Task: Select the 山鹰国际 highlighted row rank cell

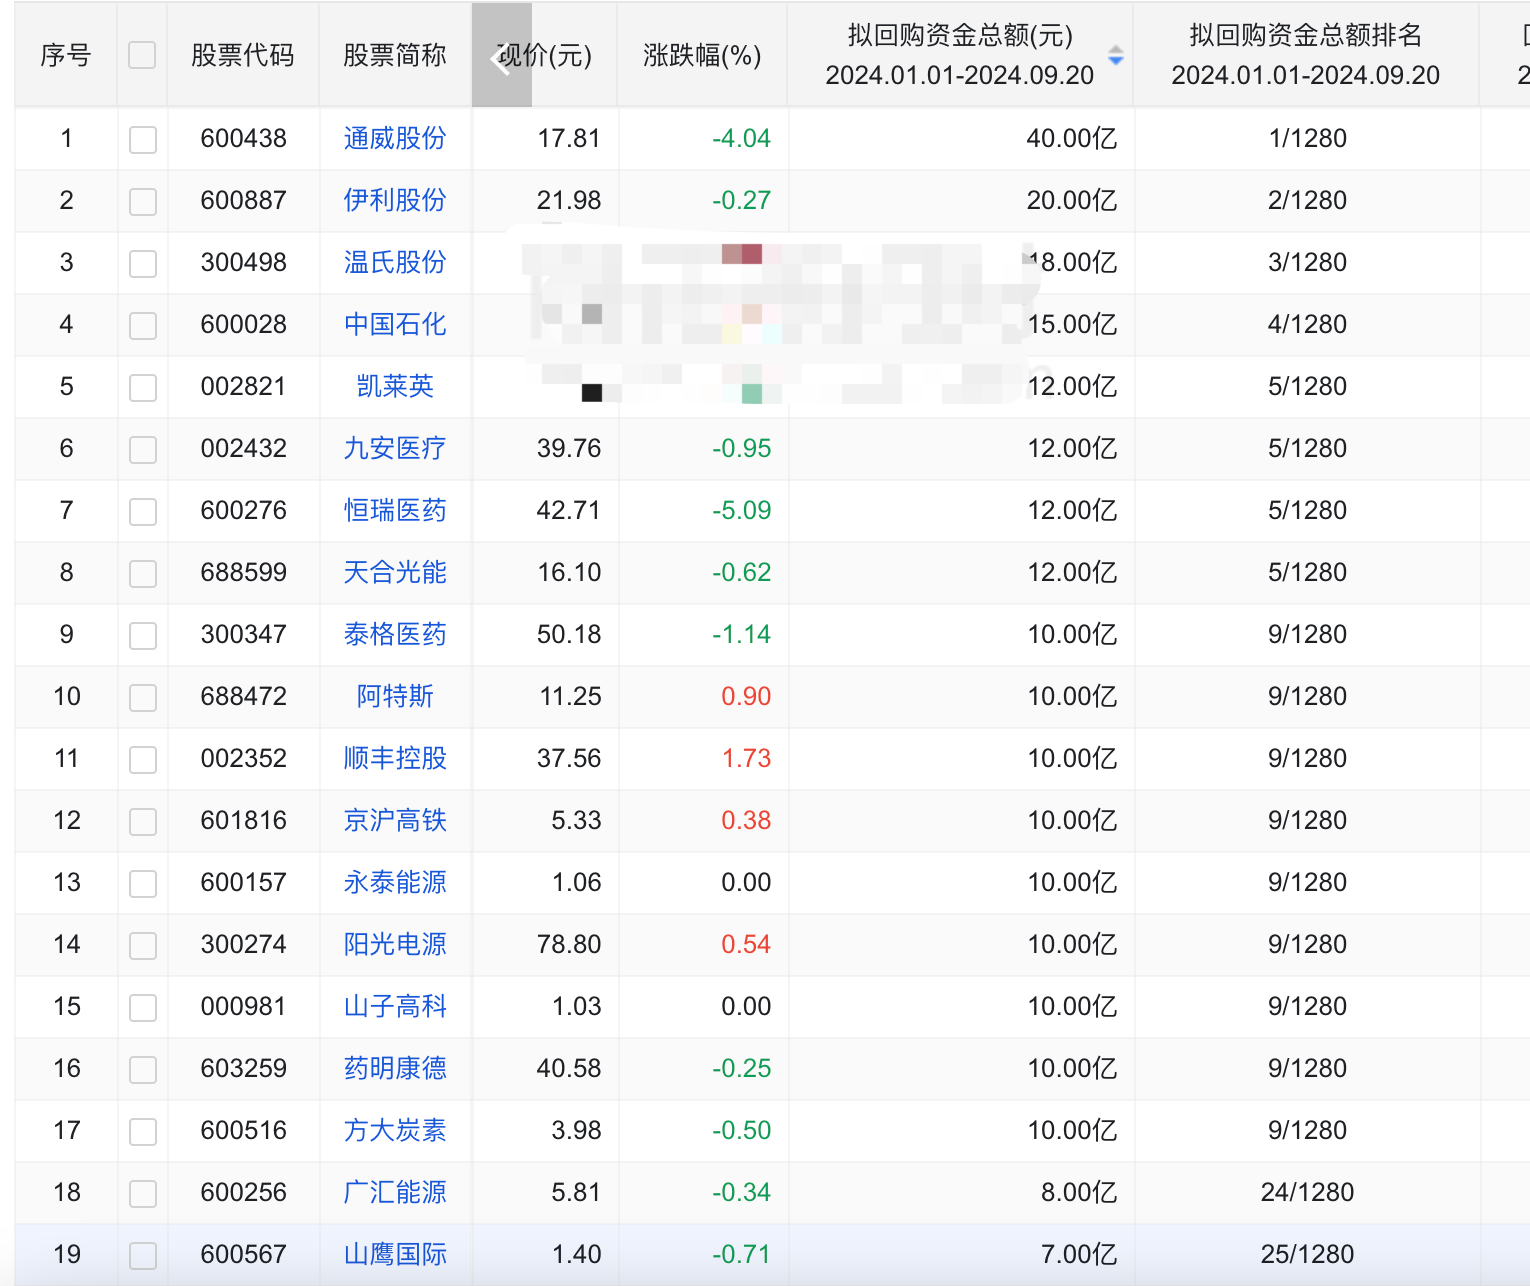Action: pos(1307,1255)
